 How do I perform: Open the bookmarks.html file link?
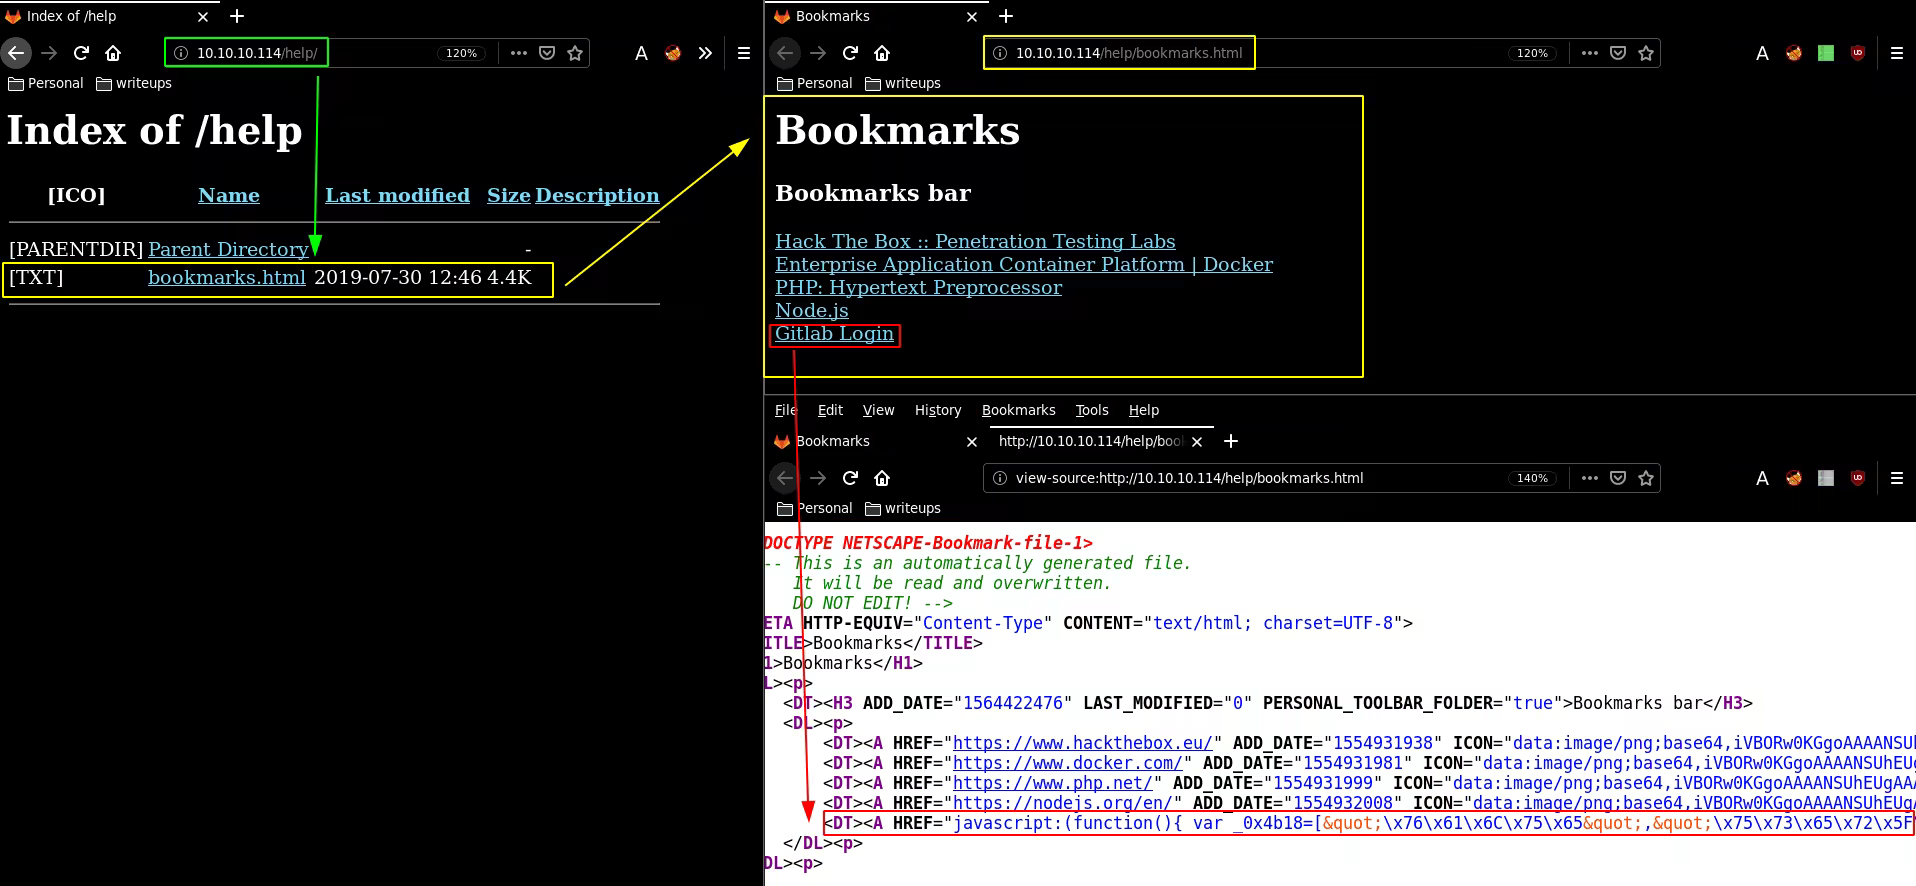tap(227, 277)
